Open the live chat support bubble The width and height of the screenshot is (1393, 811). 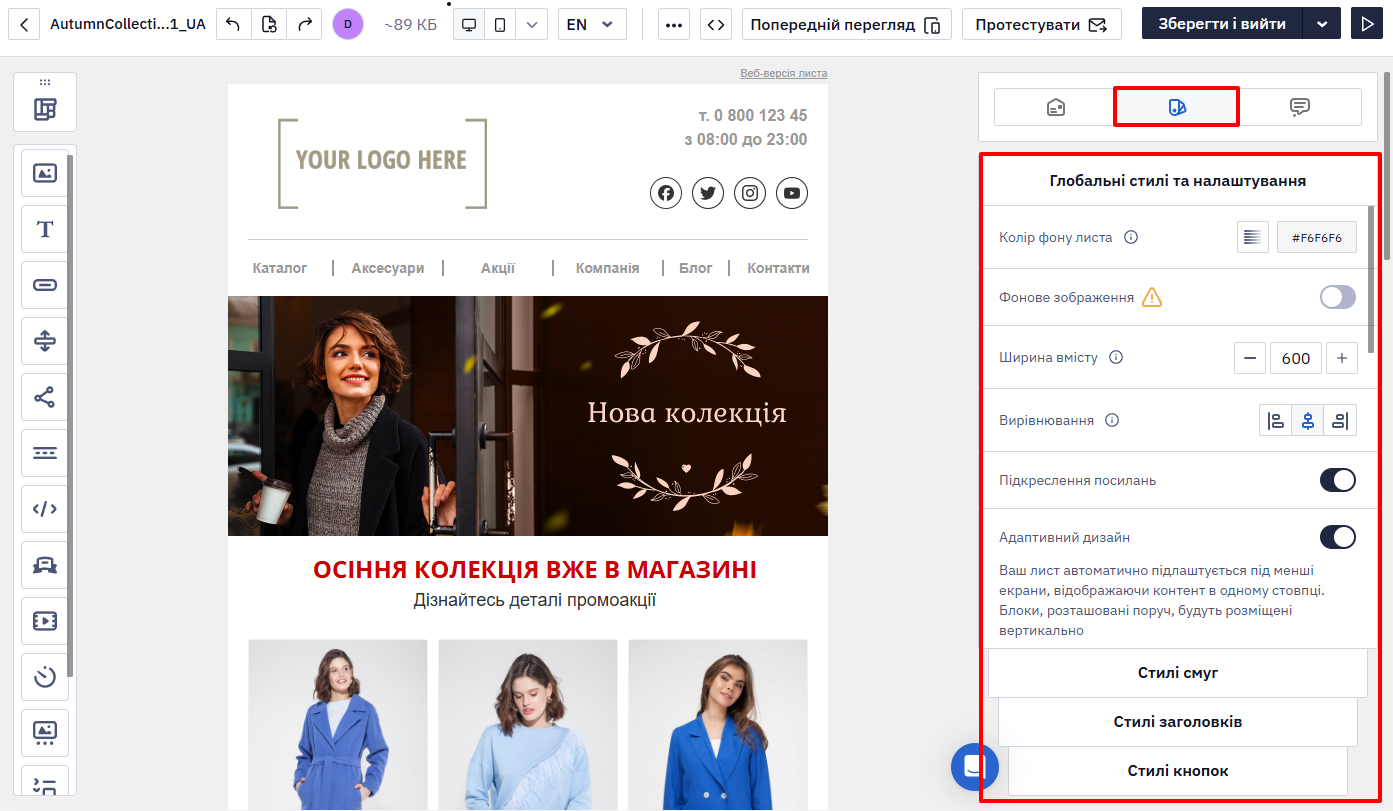[975, 768]
